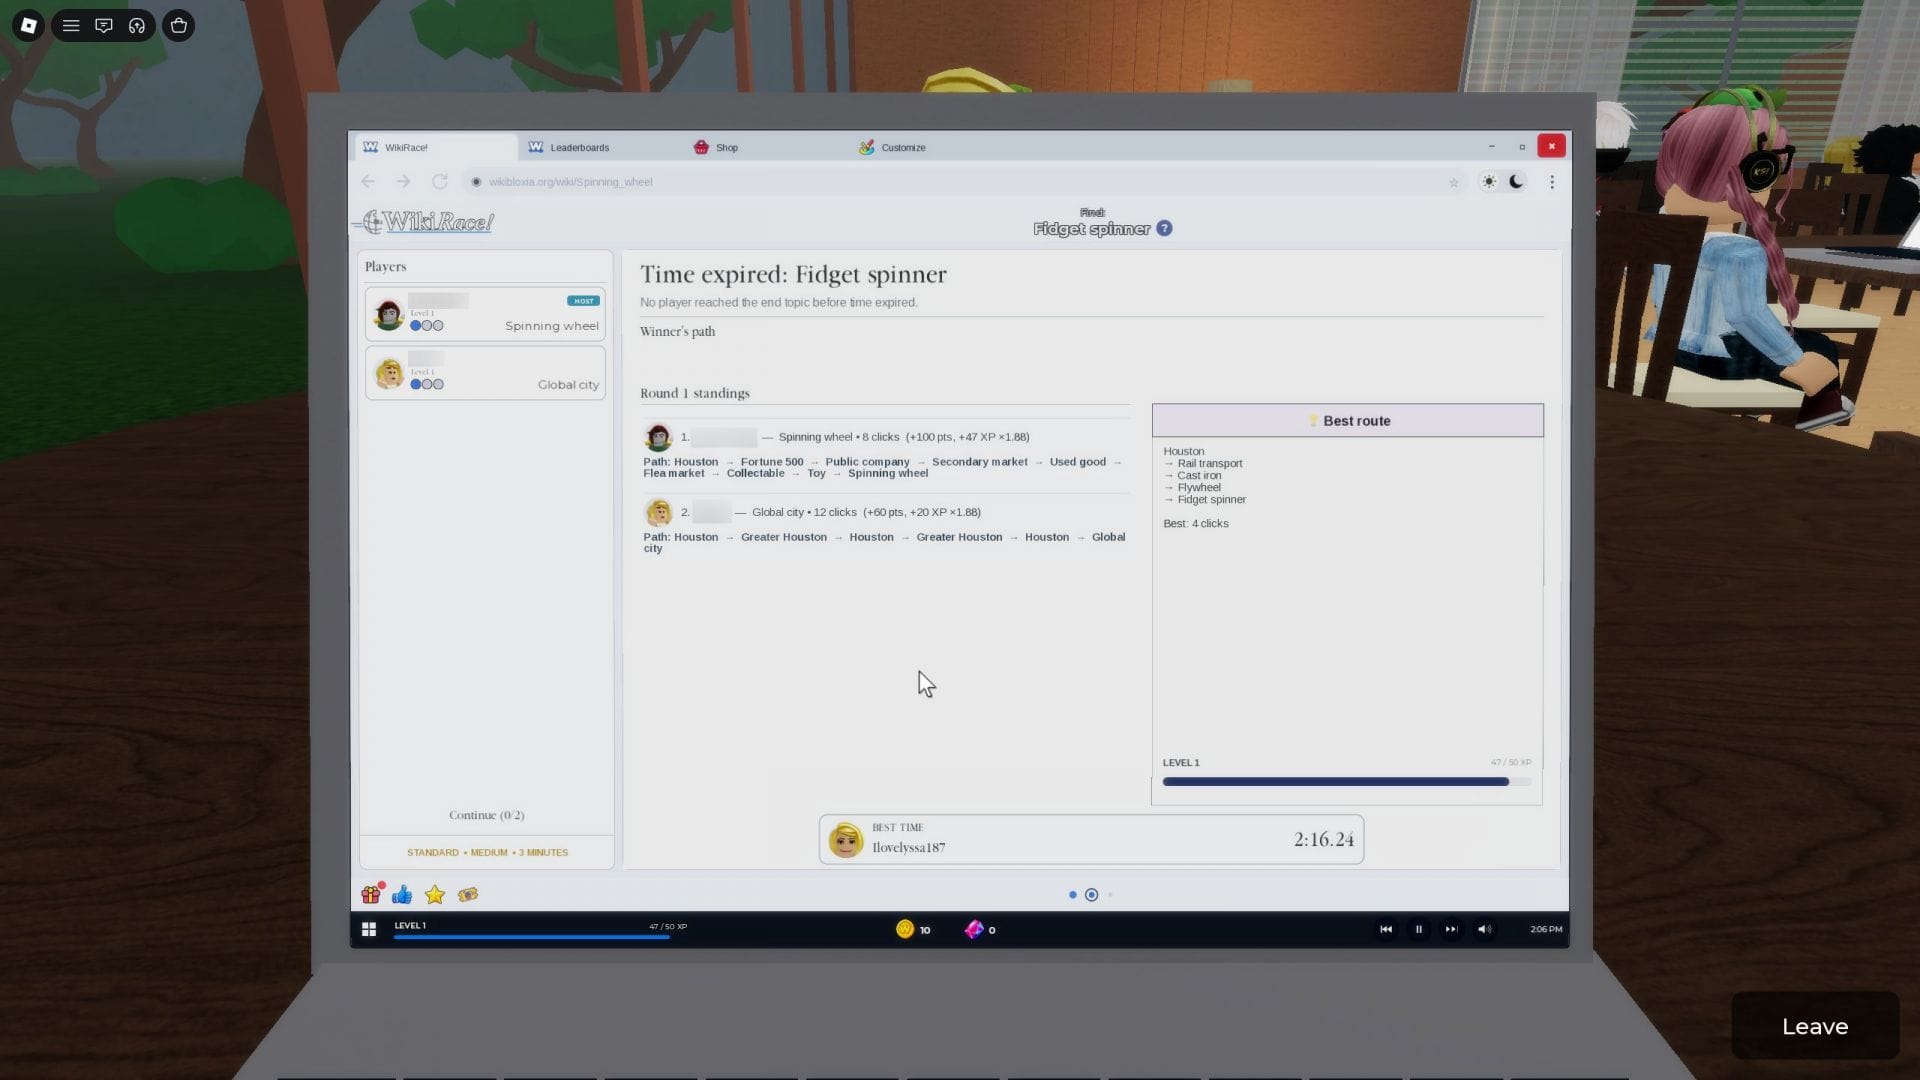Select the last page indicator dot
1920x1080 pixels.
(1110, 895)
